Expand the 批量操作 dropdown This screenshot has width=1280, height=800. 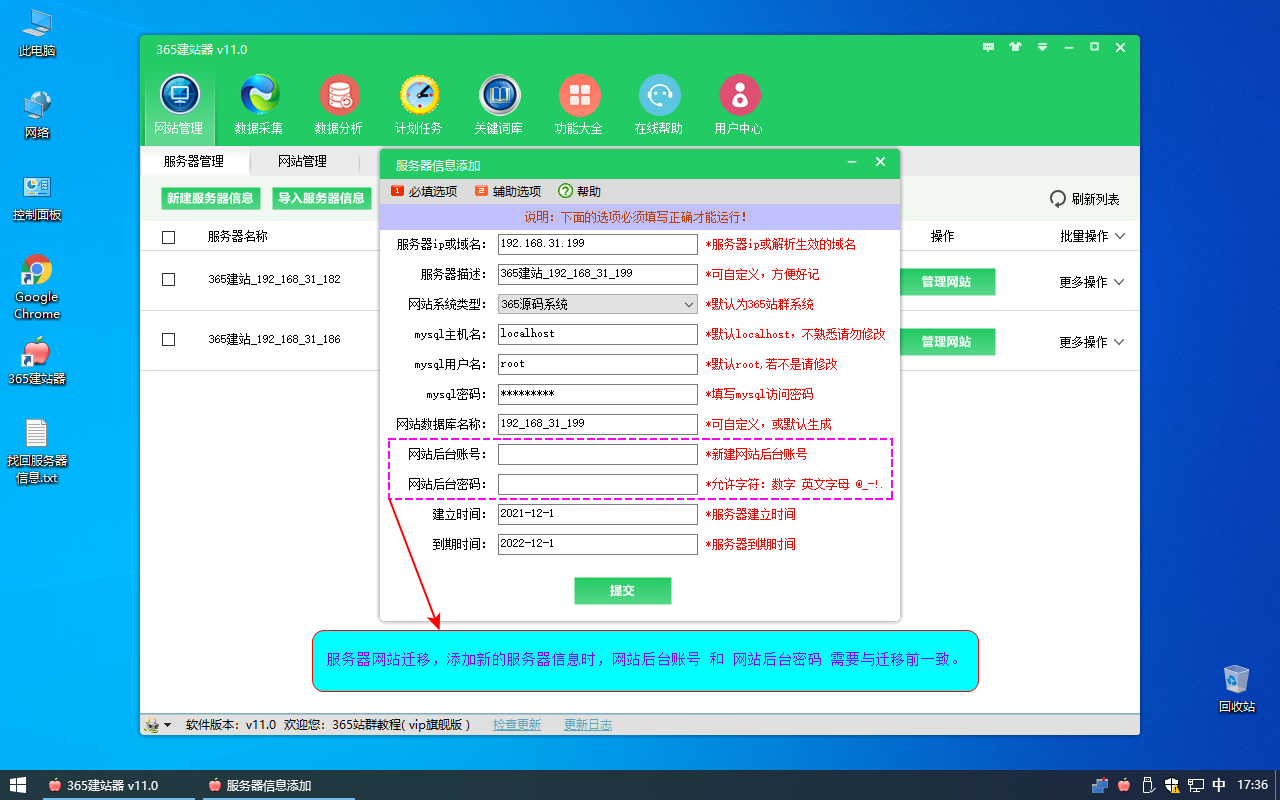[x=1092, y=237]
